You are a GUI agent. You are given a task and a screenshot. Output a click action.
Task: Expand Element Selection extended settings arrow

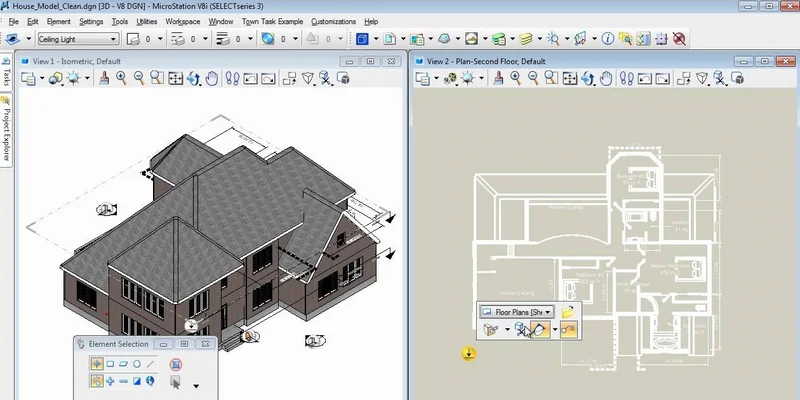196,386
